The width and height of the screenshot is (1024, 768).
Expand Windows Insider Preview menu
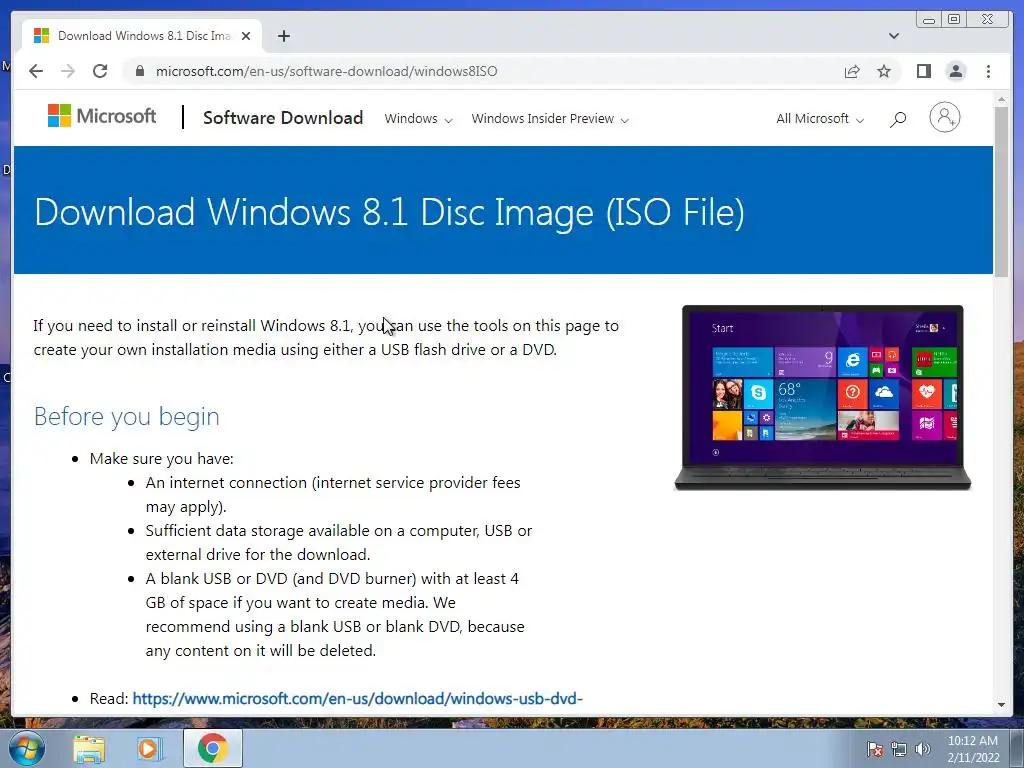(550, 119)
